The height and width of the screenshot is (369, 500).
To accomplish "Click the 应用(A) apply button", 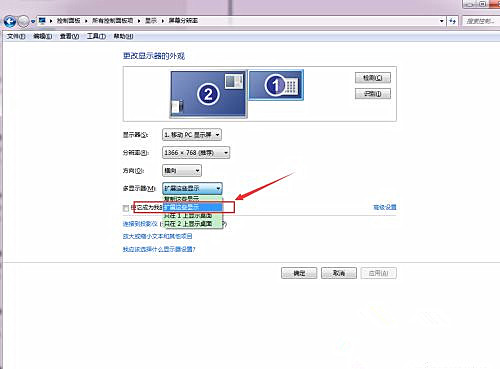I will [378, 273].
